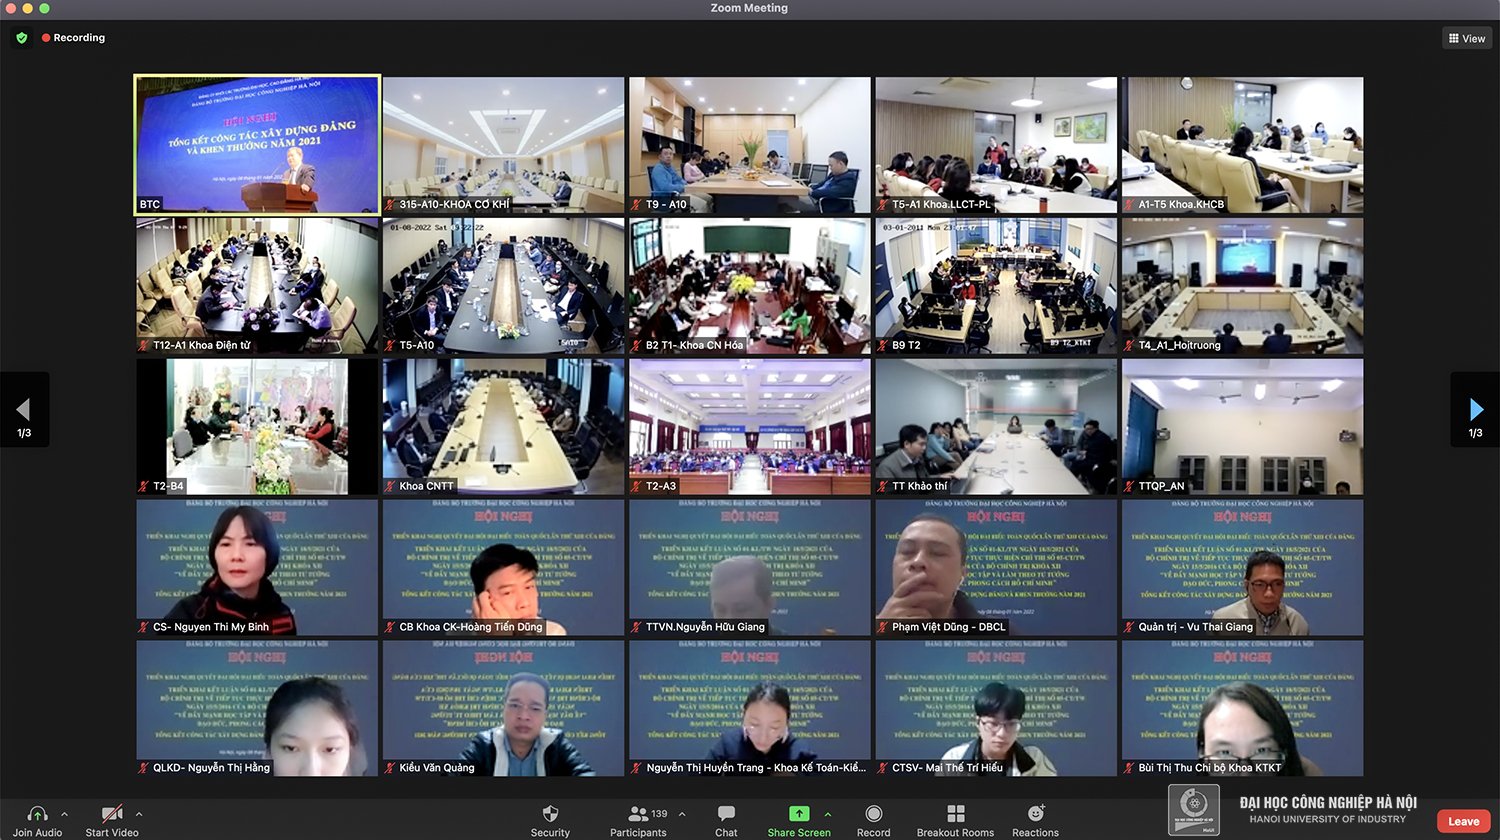This screenshot has height=840, width=1500.
Task: Click the Zoom Meeting title bar
Action: pos(750,8)
